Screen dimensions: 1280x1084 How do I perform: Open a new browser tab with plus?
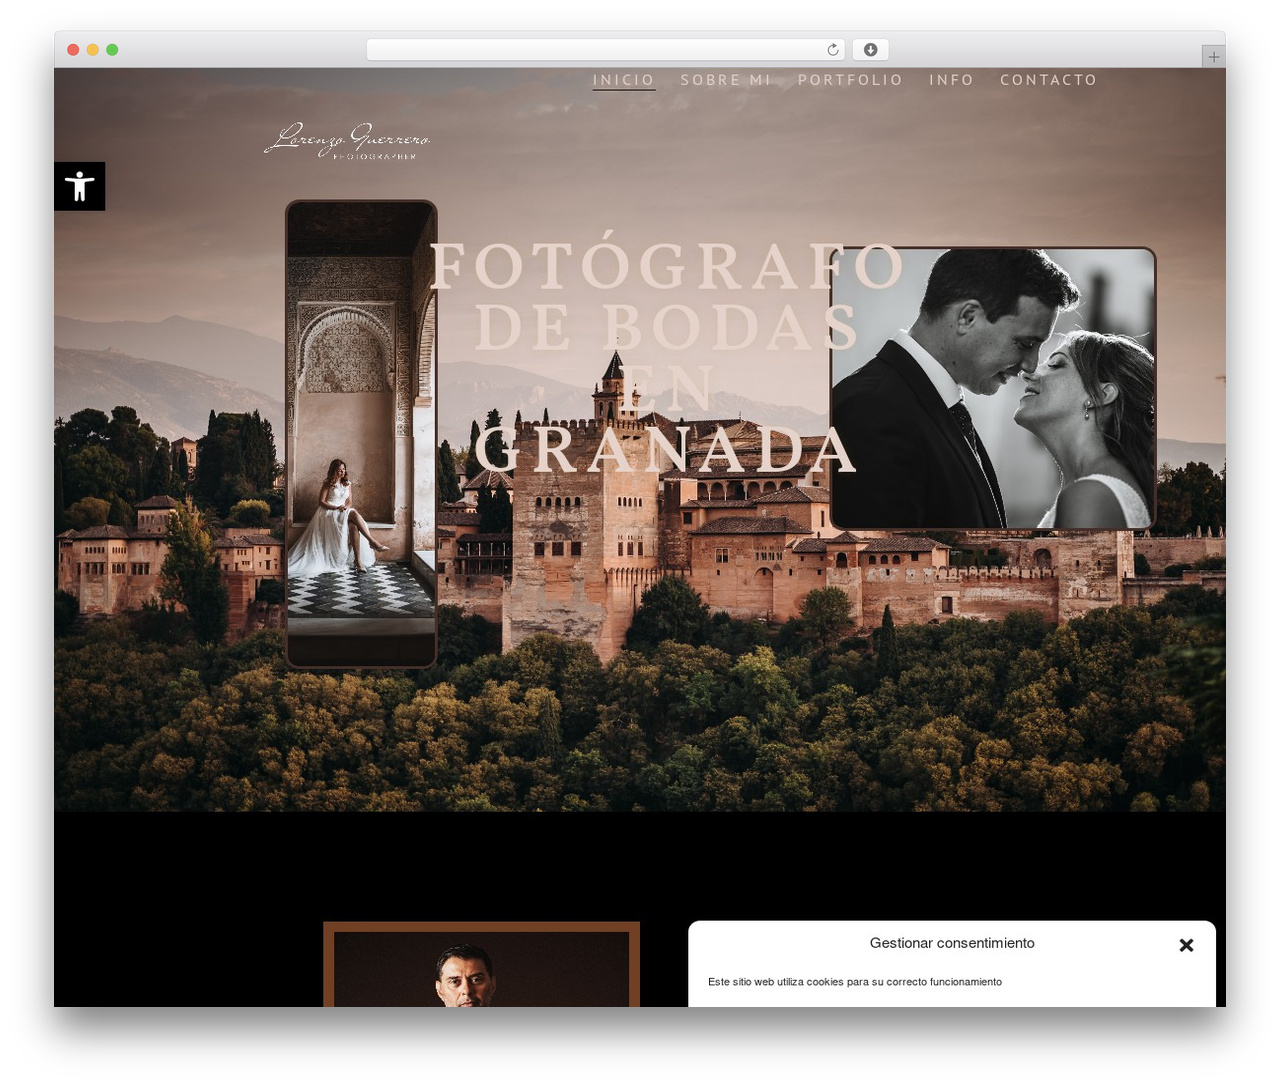[1213, 57]
